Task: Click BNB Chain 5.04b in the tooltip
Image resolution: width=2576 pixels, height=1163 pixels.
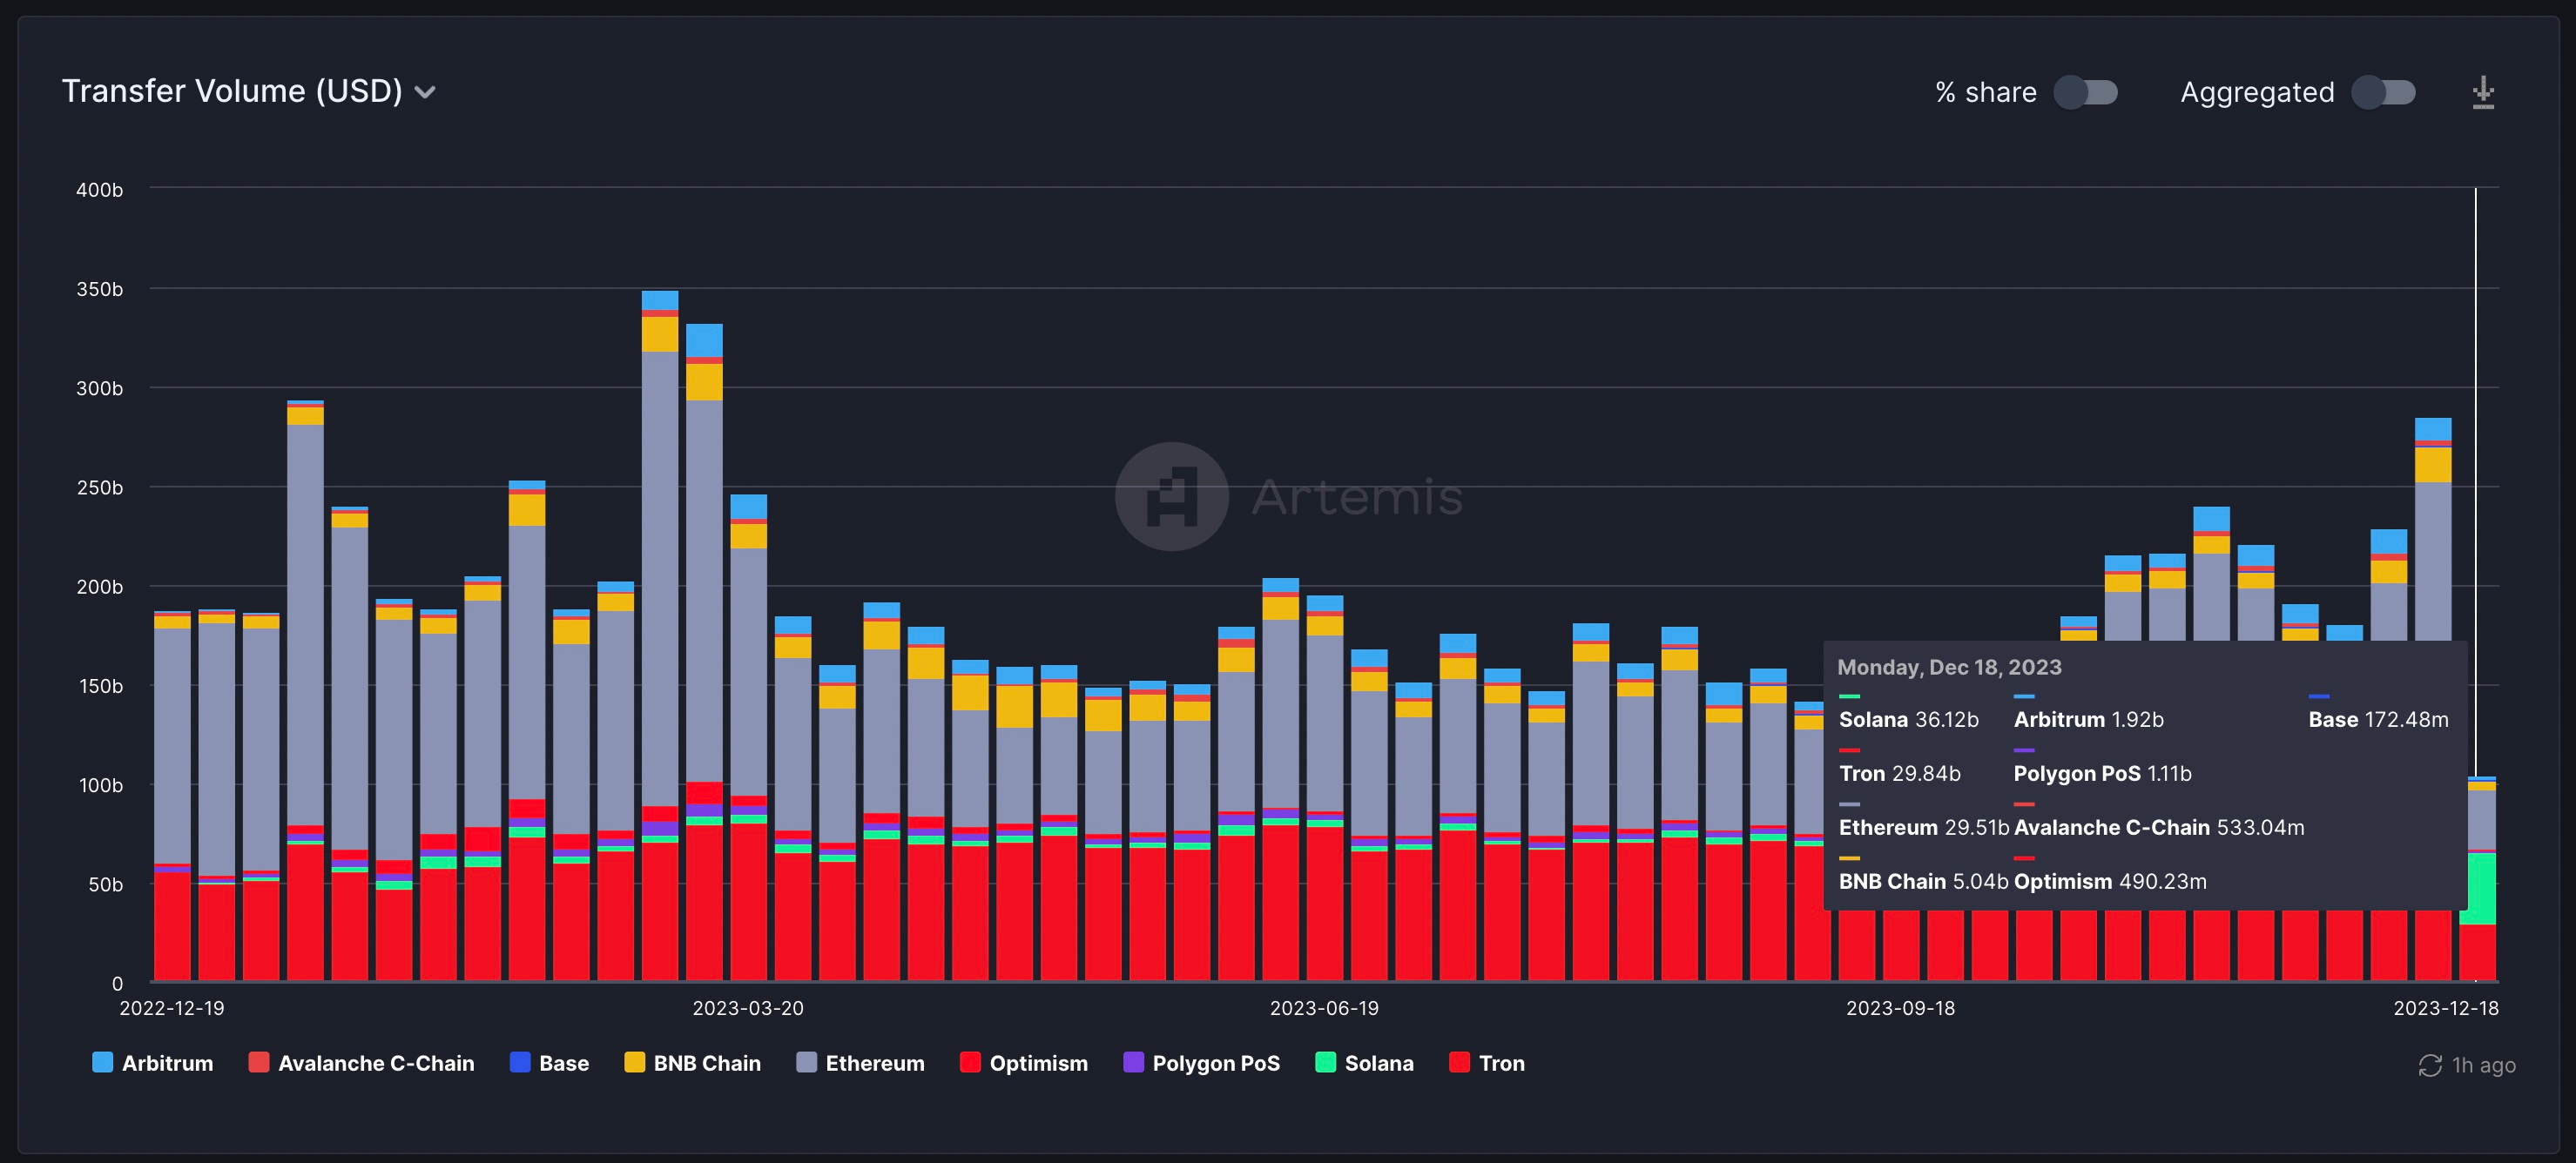Action: coord(1923,882)
